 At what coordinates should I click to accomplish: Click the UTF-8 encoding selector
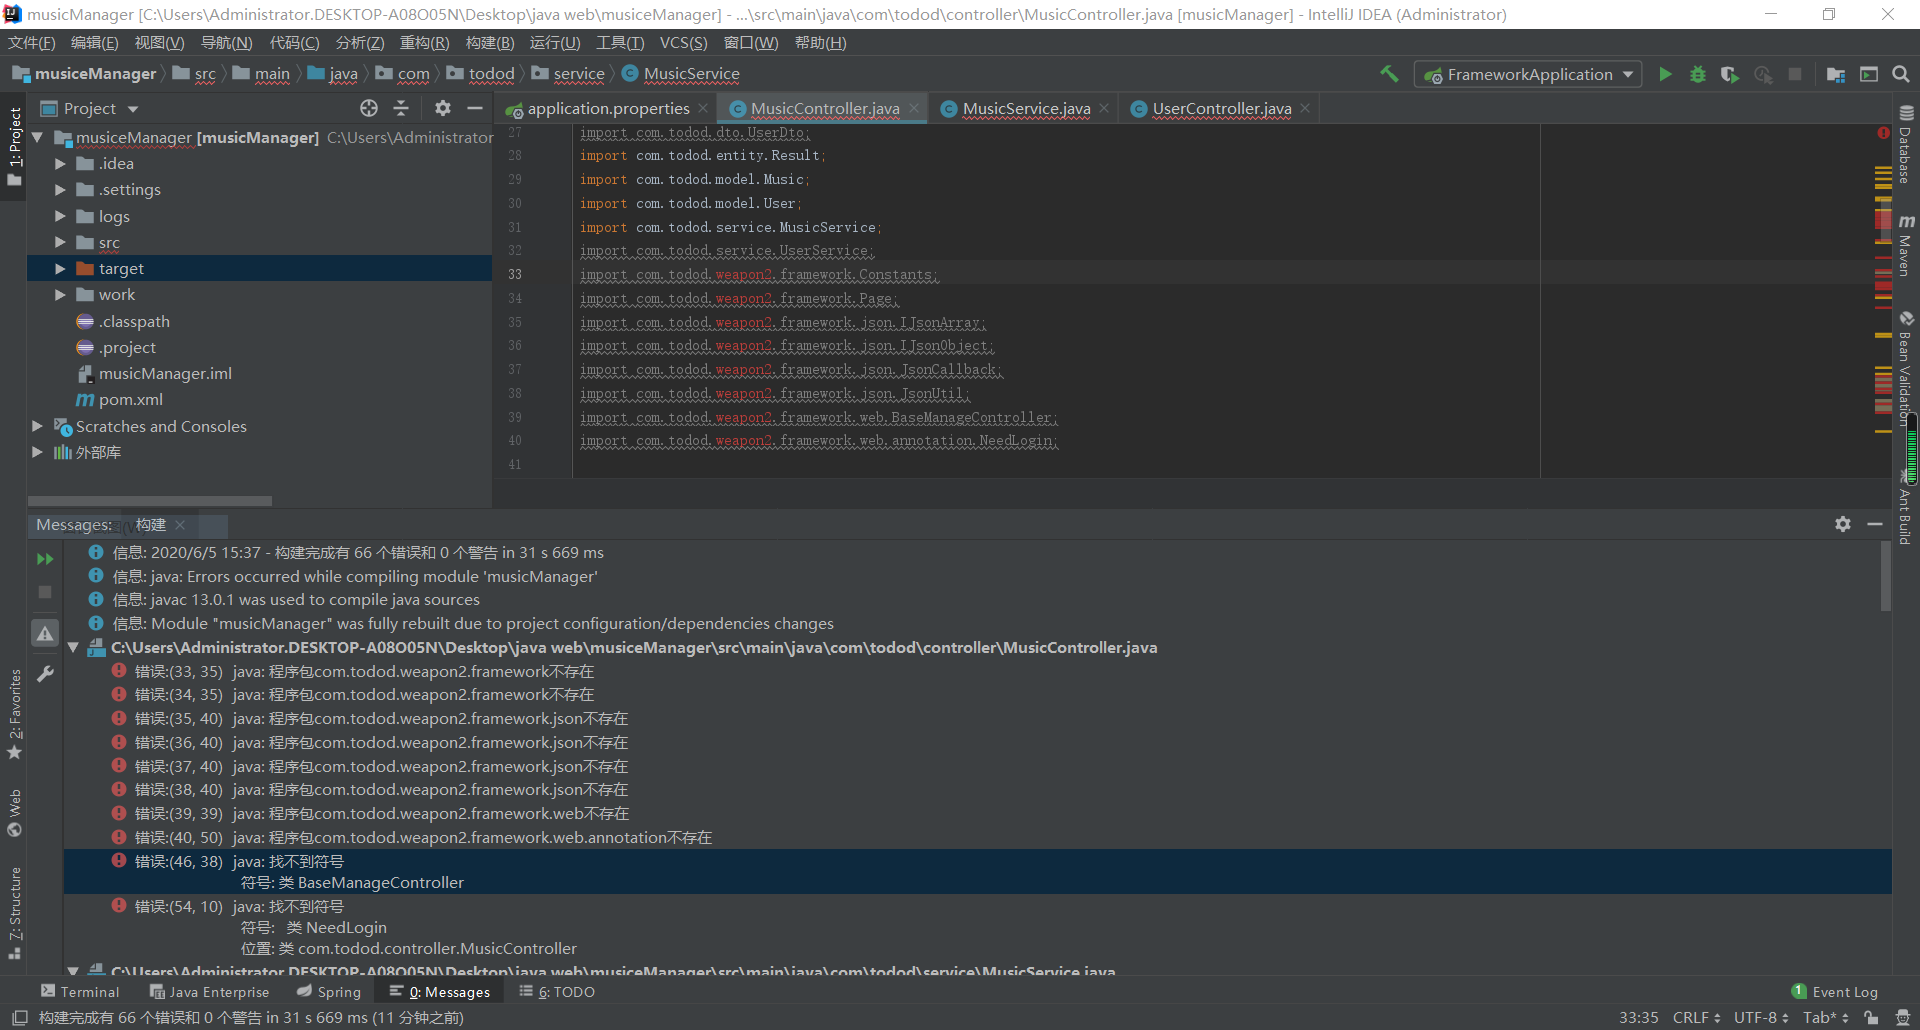[x=1761, y=1017]
